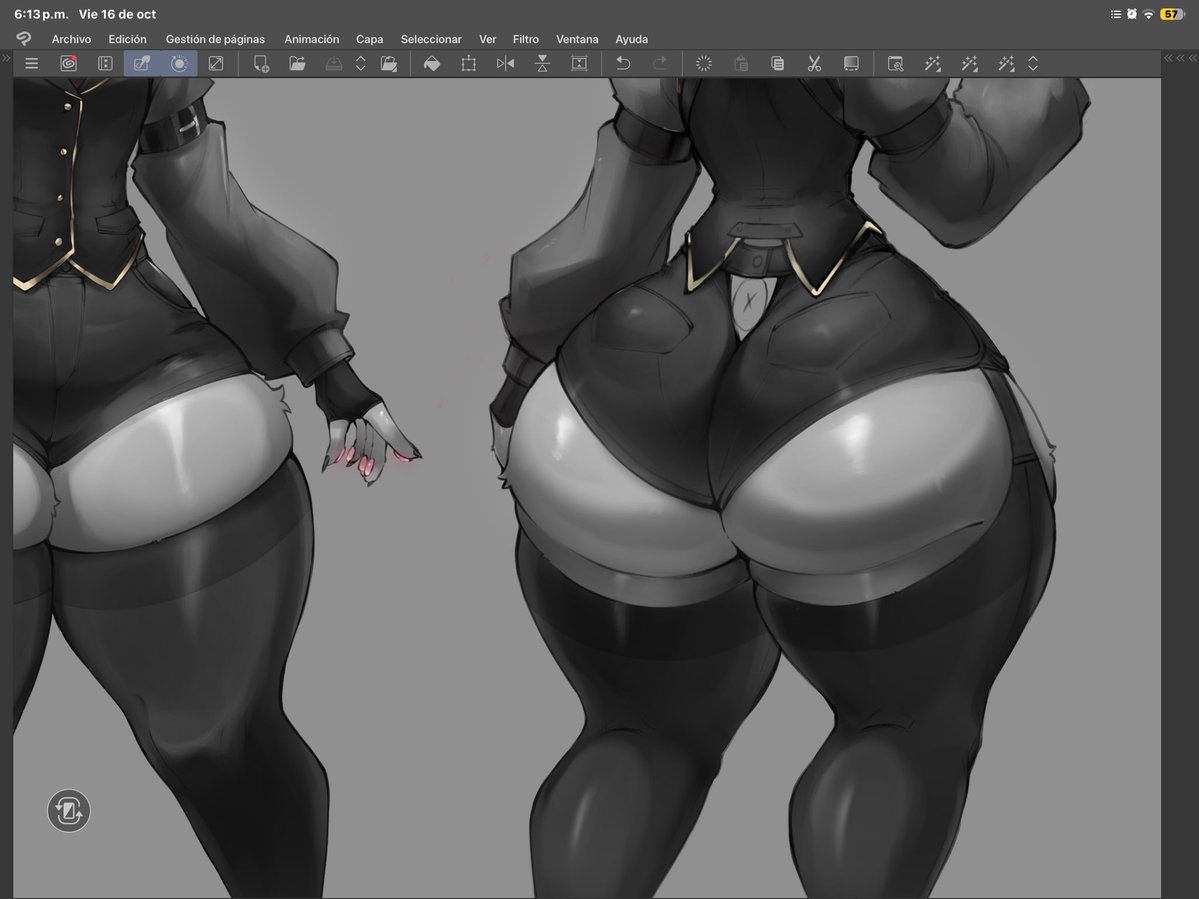Open the Capa menu

pos(369,39)
